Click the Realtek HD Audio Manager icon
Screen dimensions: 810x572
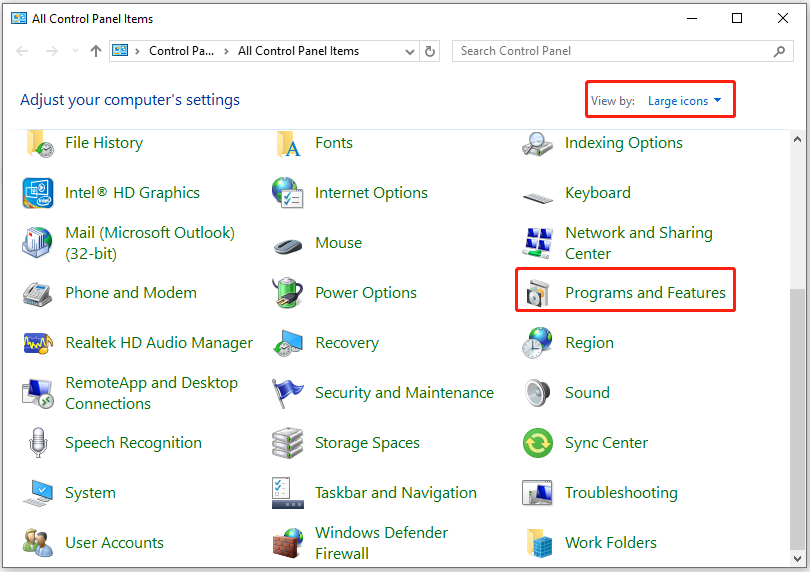pos(38,343)
